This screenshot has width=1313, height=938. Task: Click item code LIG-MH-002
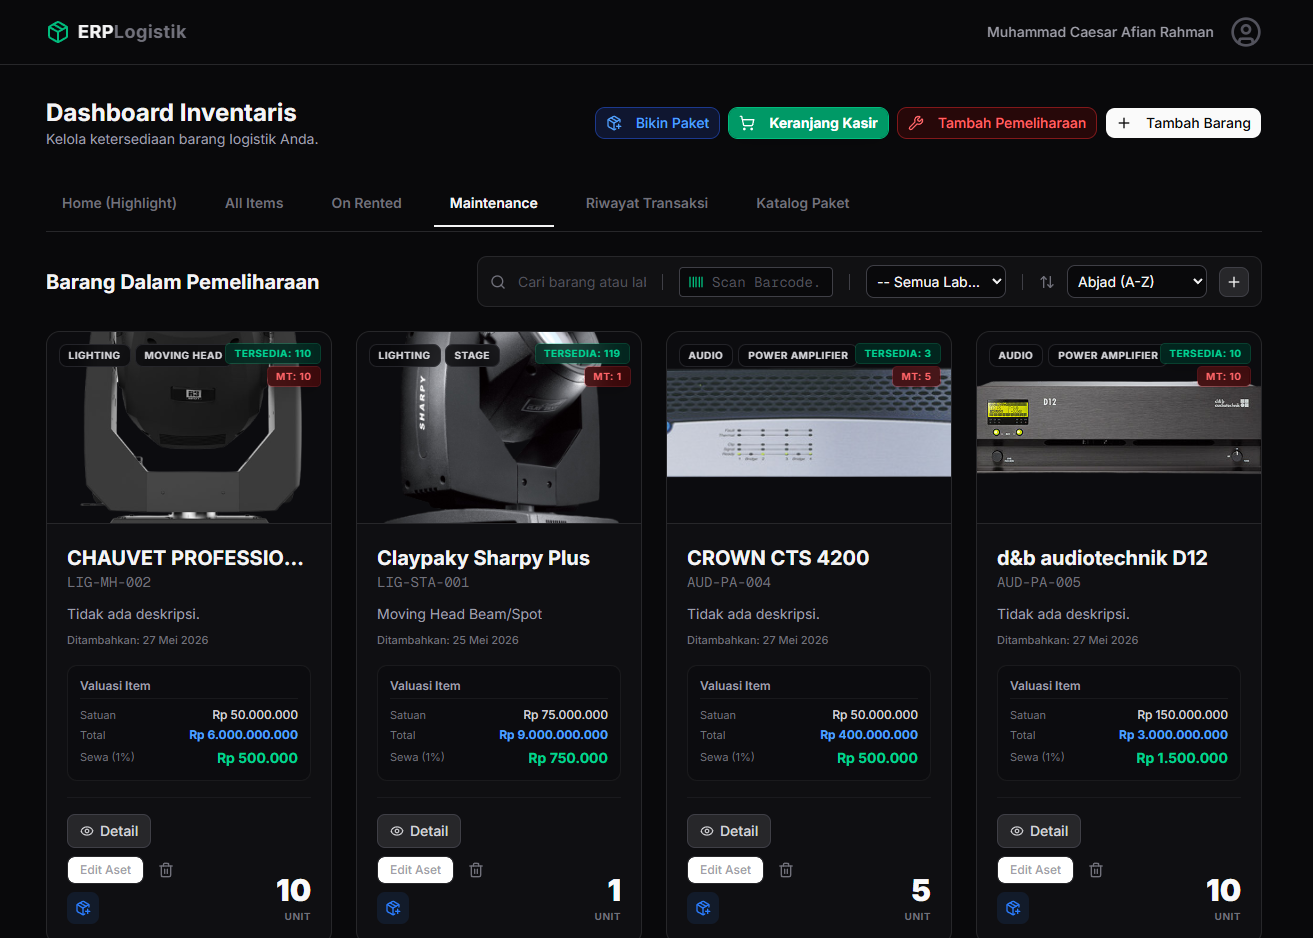coord(109,582)
